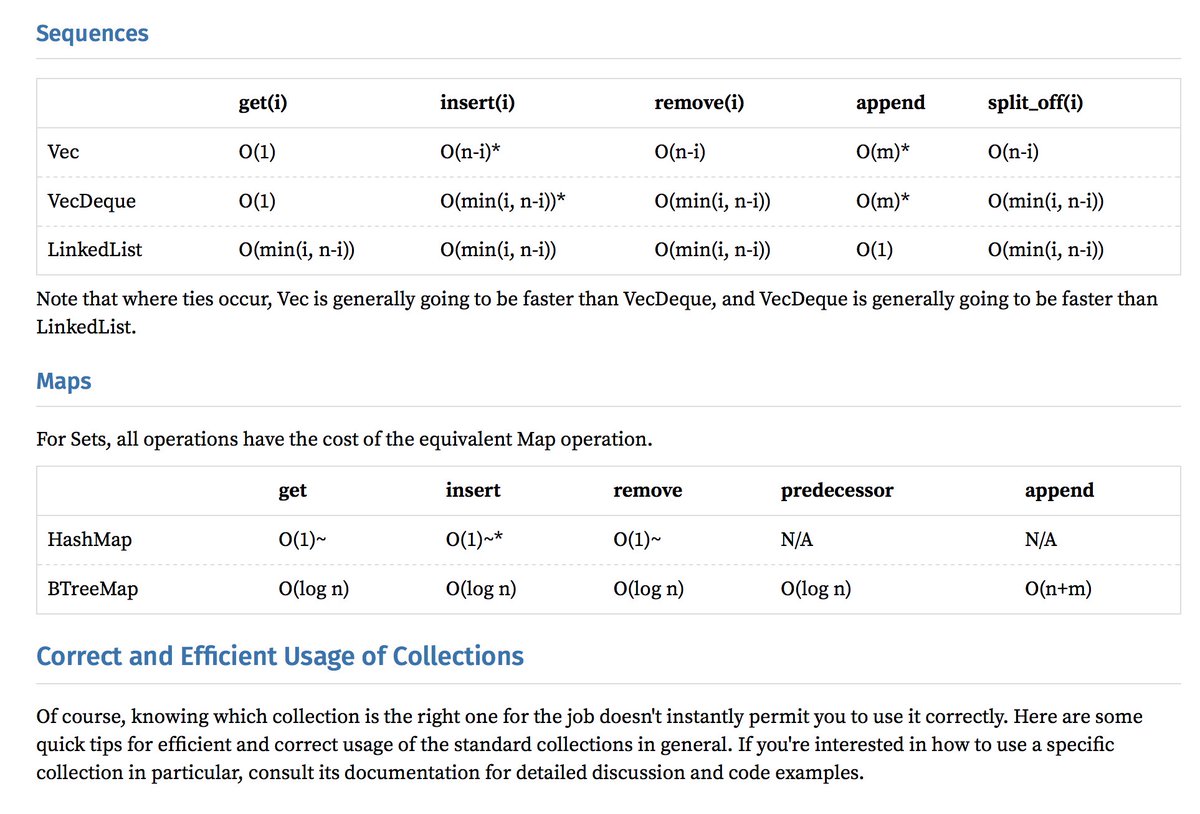The image size is (1200, 814).
Task: Click the O(n+m) cell for BTreeMap append
Action: pos(1058,589)
